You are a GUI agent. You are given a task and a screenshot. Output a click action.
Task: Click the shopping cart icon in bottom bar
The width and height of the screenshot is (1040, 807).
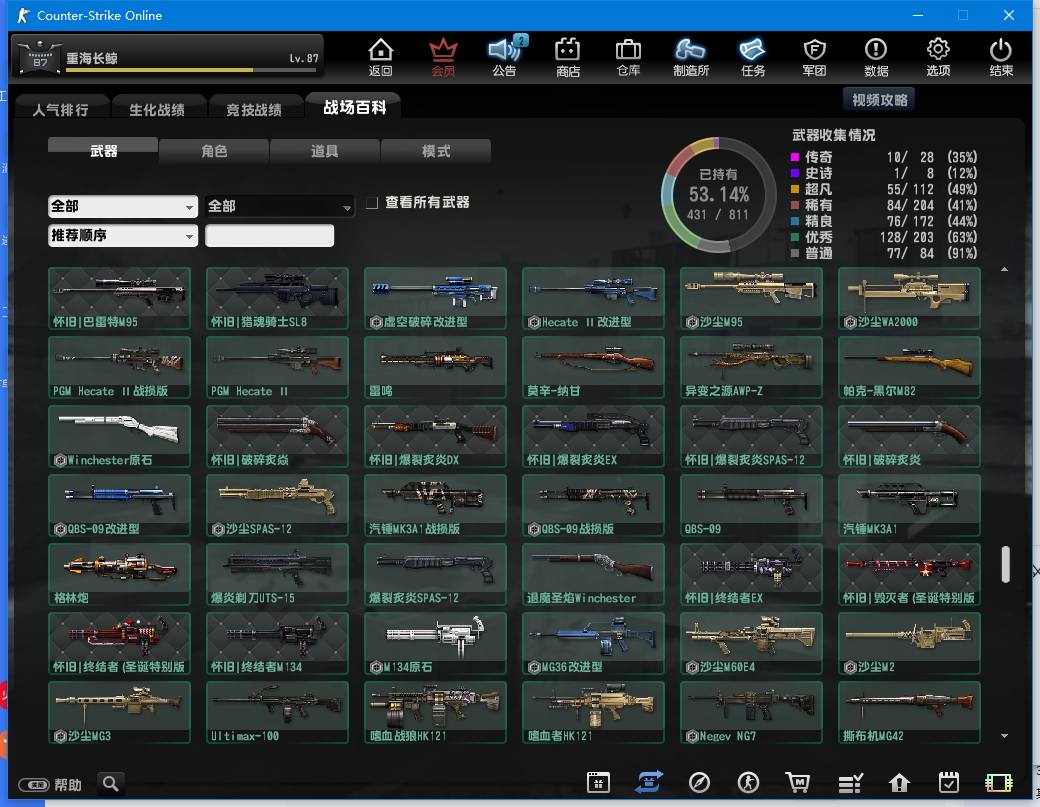(x=798, y=782)
